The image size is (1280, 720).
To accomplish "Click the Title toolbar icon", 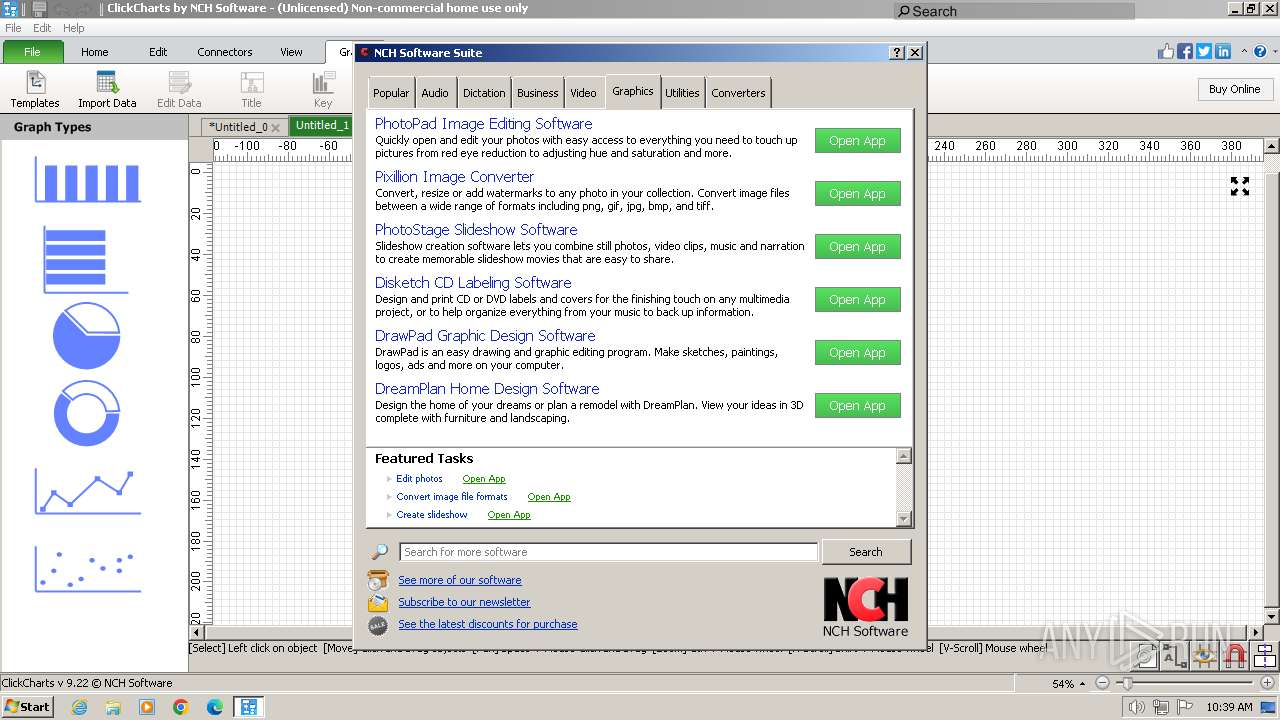I will [x=251, y=89].
